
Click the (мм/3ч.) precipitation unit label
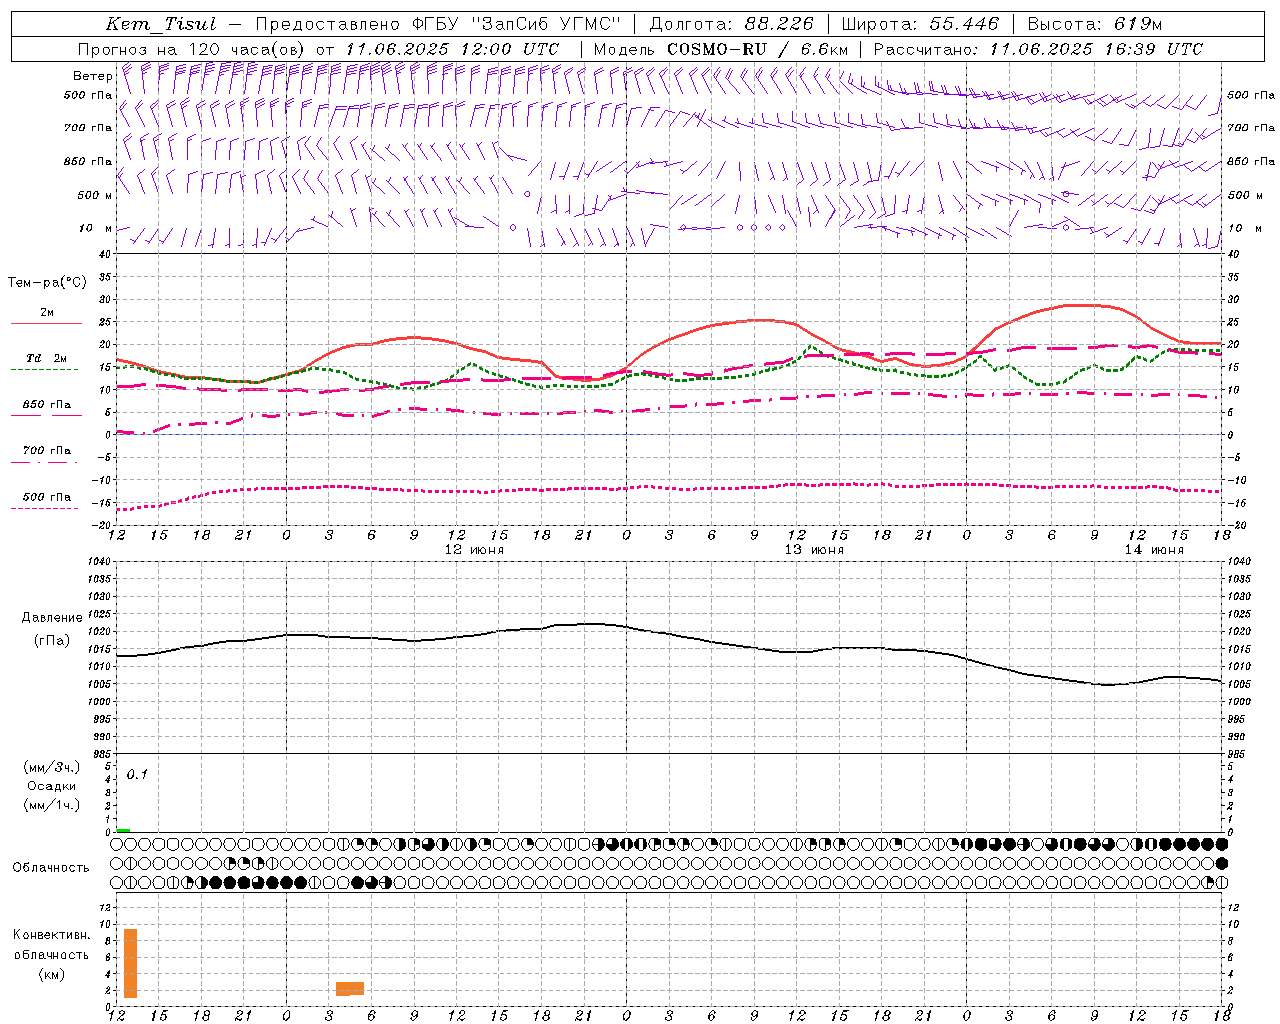pos(52,767)
